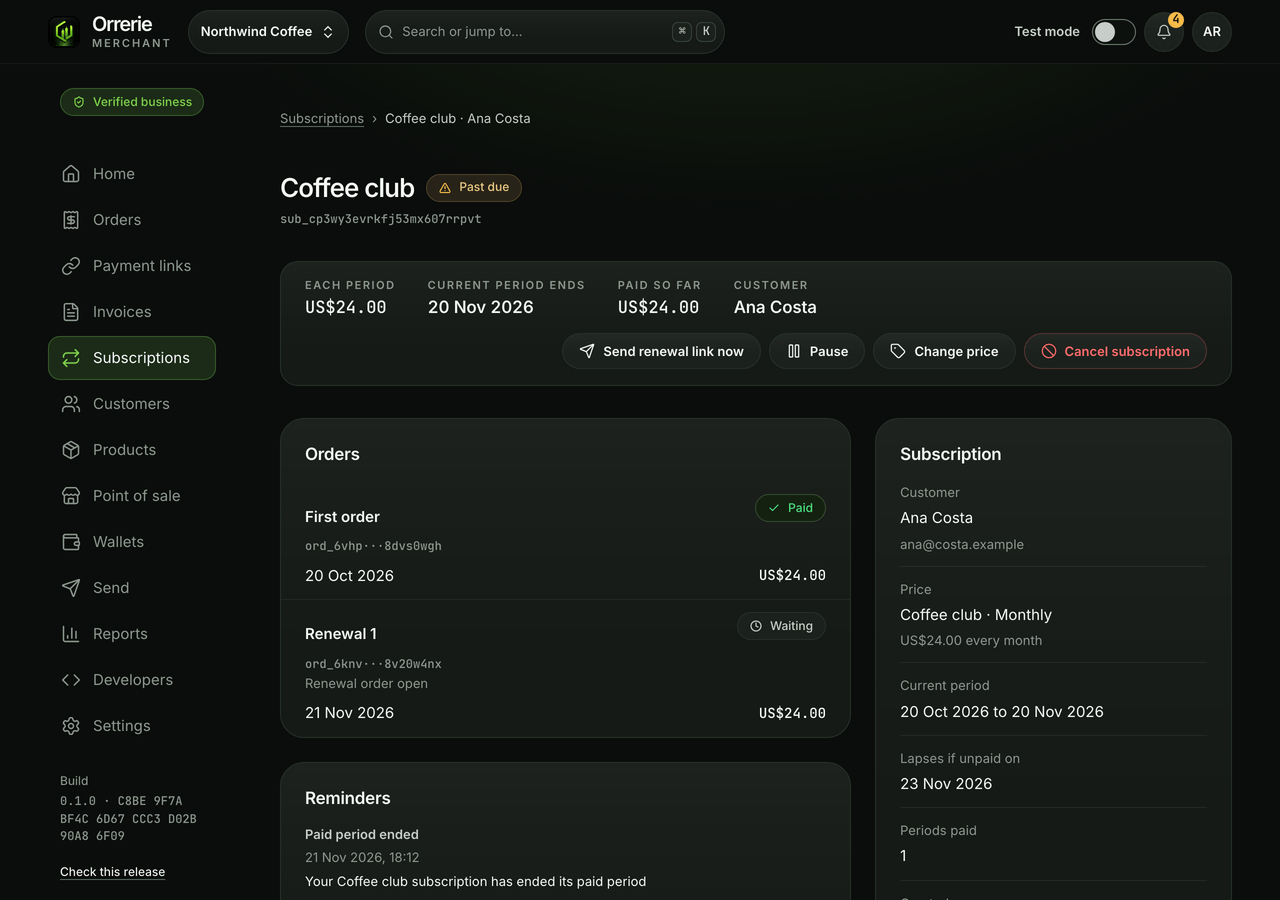This screenshot has width=1280, height=900.
Task: Click the Paid status pill
Action: pyautogui.click(x=790, y=508)
